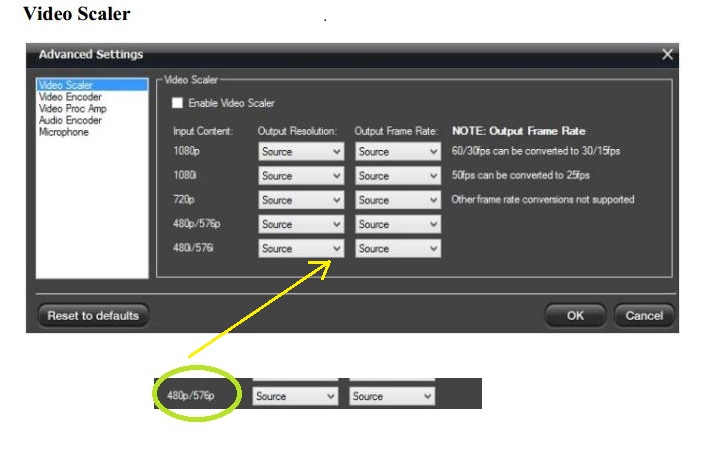The width and height of the screenshot is (702, 454).
Task: Open 480p/576p Output Resolution dropdown in dialog
Action: (301, 224)
